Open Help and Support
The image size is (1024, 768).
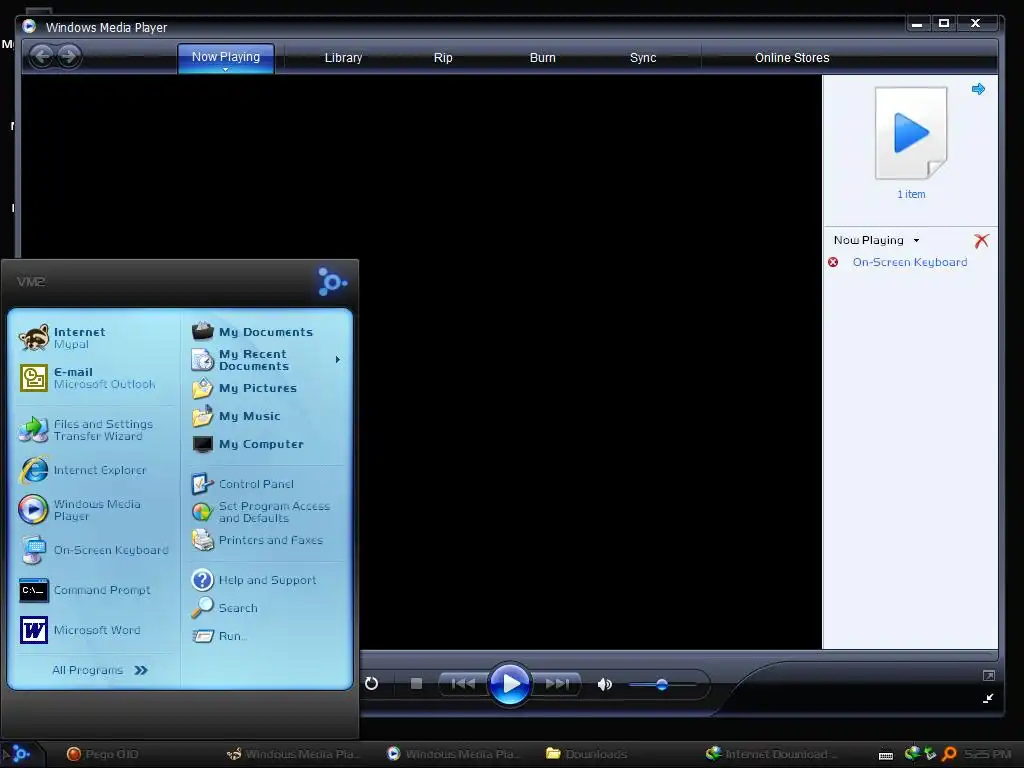tap(266, 580)
